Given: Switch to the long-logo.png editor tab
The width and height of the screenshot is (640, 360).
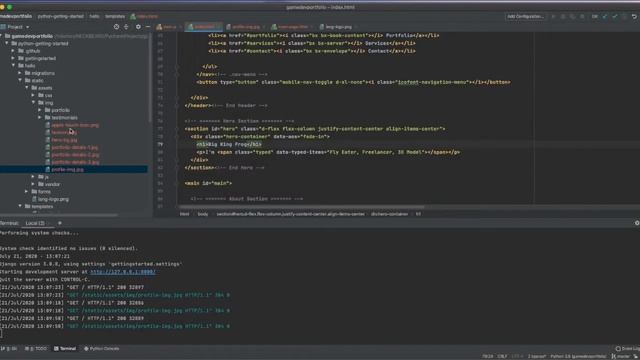Looking at the screenshot, I should click(337, 27).
